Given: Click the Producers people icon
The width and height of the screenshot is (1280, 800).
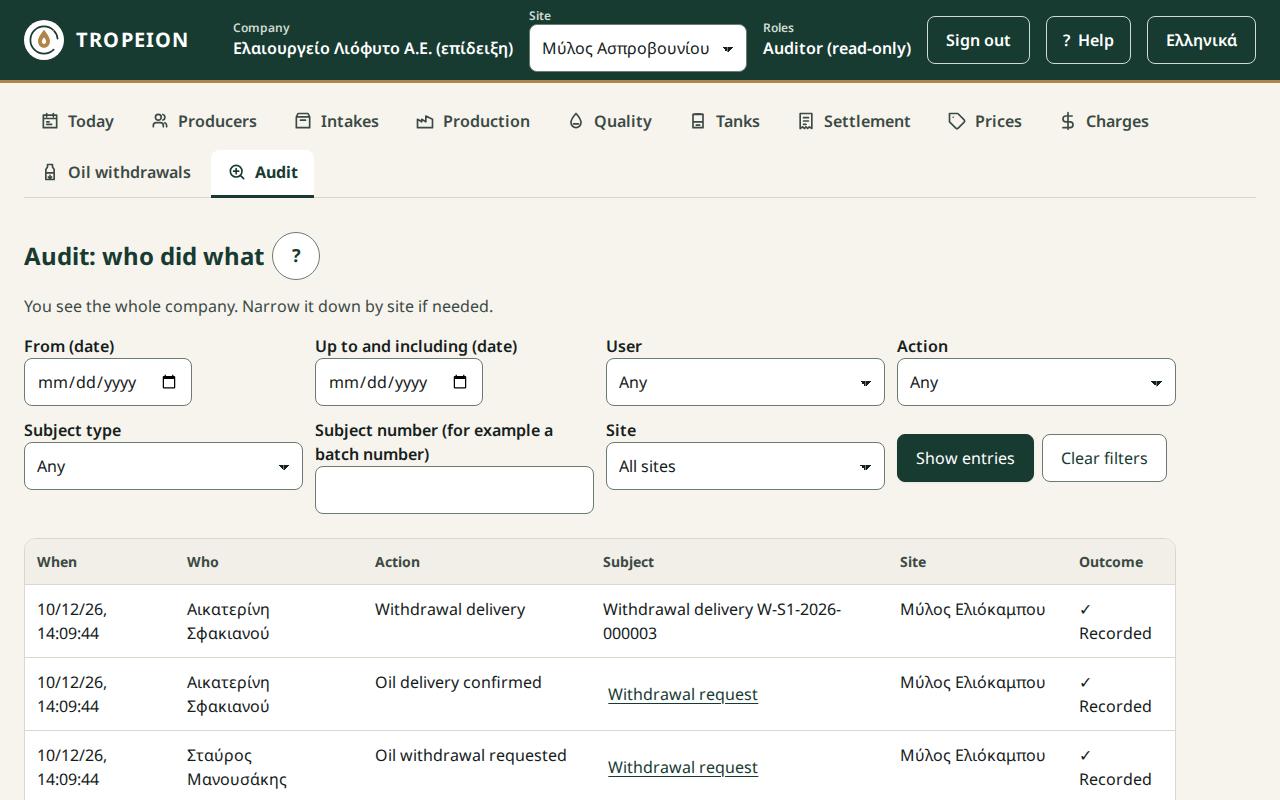Looking at the screenshot, I should (160, 121).
